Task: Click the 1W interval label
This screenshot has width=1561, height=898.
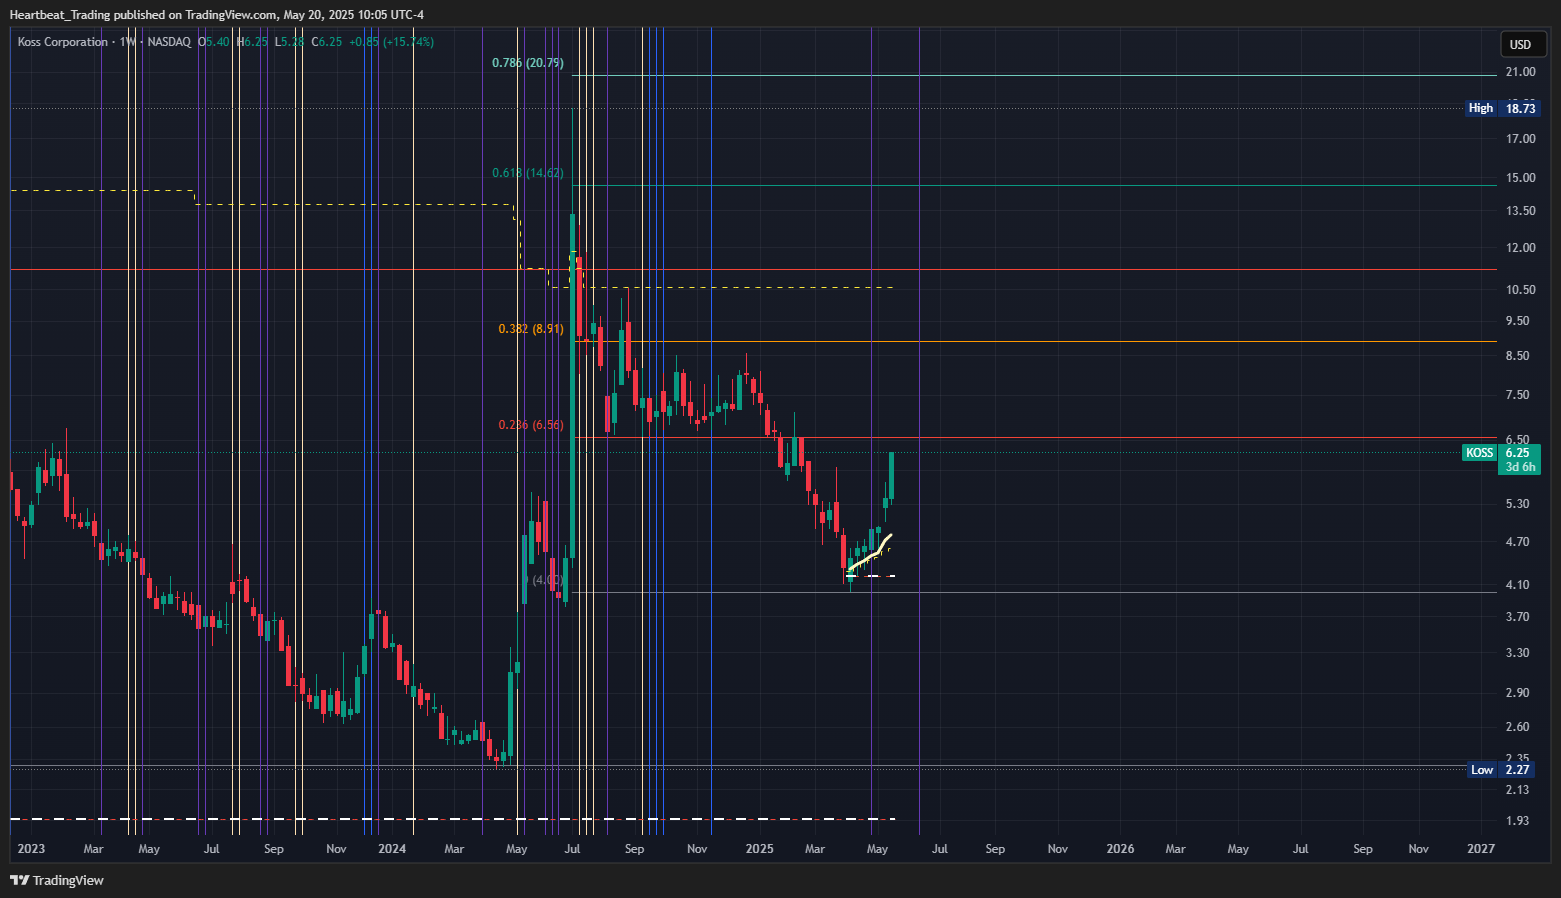Action: click(x=127, y=42)
